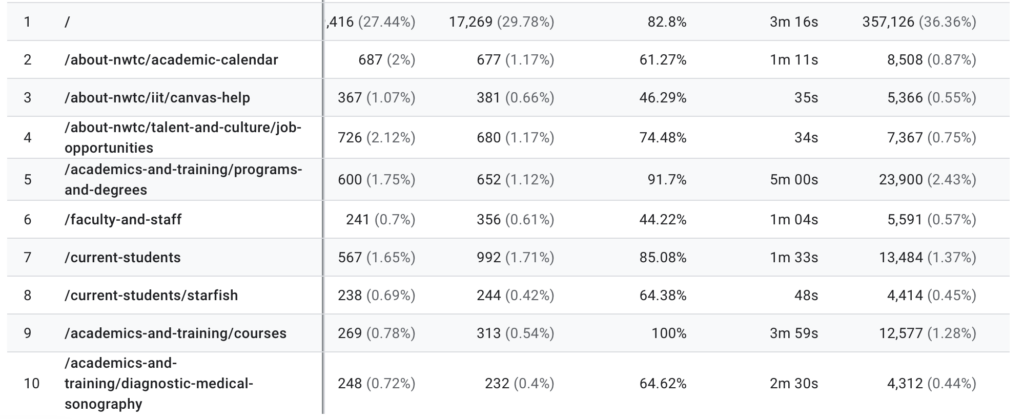Select the /academics-and-training/courses path
1024x419 pixels.
(x=175, y=333)
